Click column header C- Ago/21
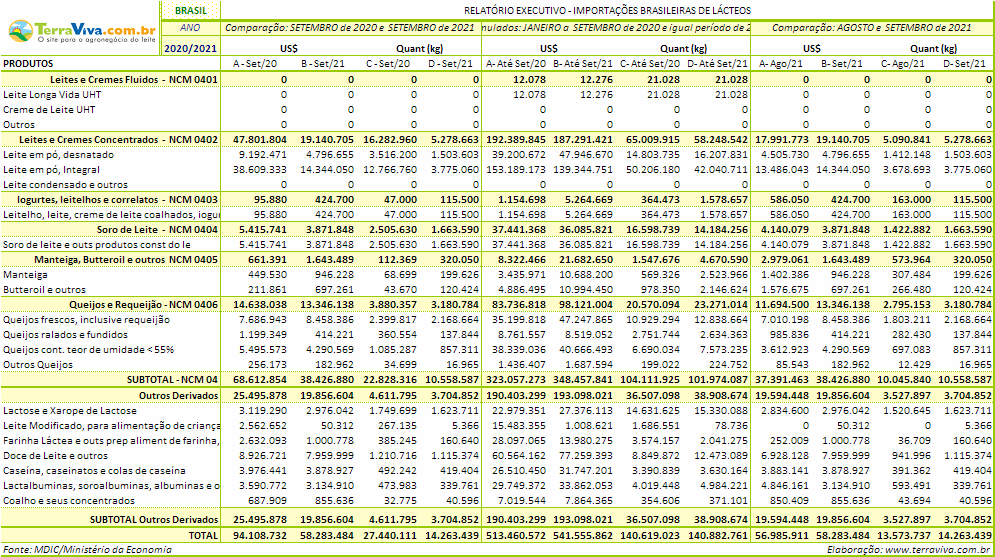Image resolution: width=995 pixels, height=557 pixels. tap(904, 63)
